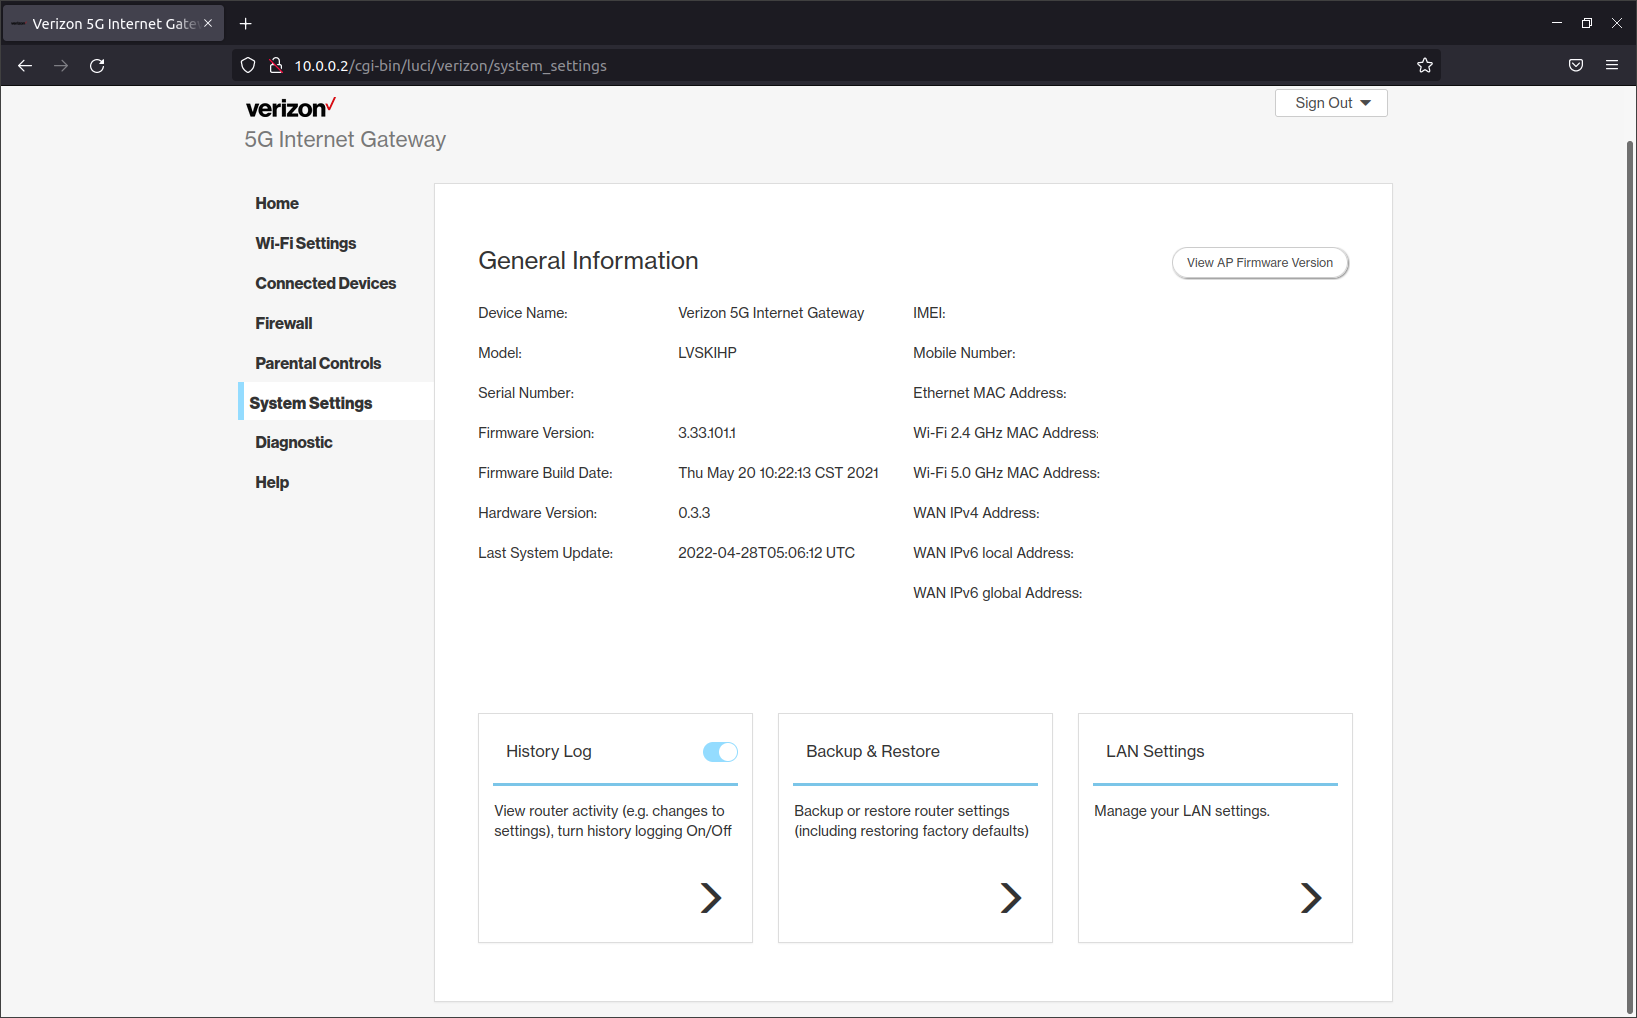Open History Log via chevron arrow
Viewport: 1637px width, 1018px height.
tap(711, 898)
